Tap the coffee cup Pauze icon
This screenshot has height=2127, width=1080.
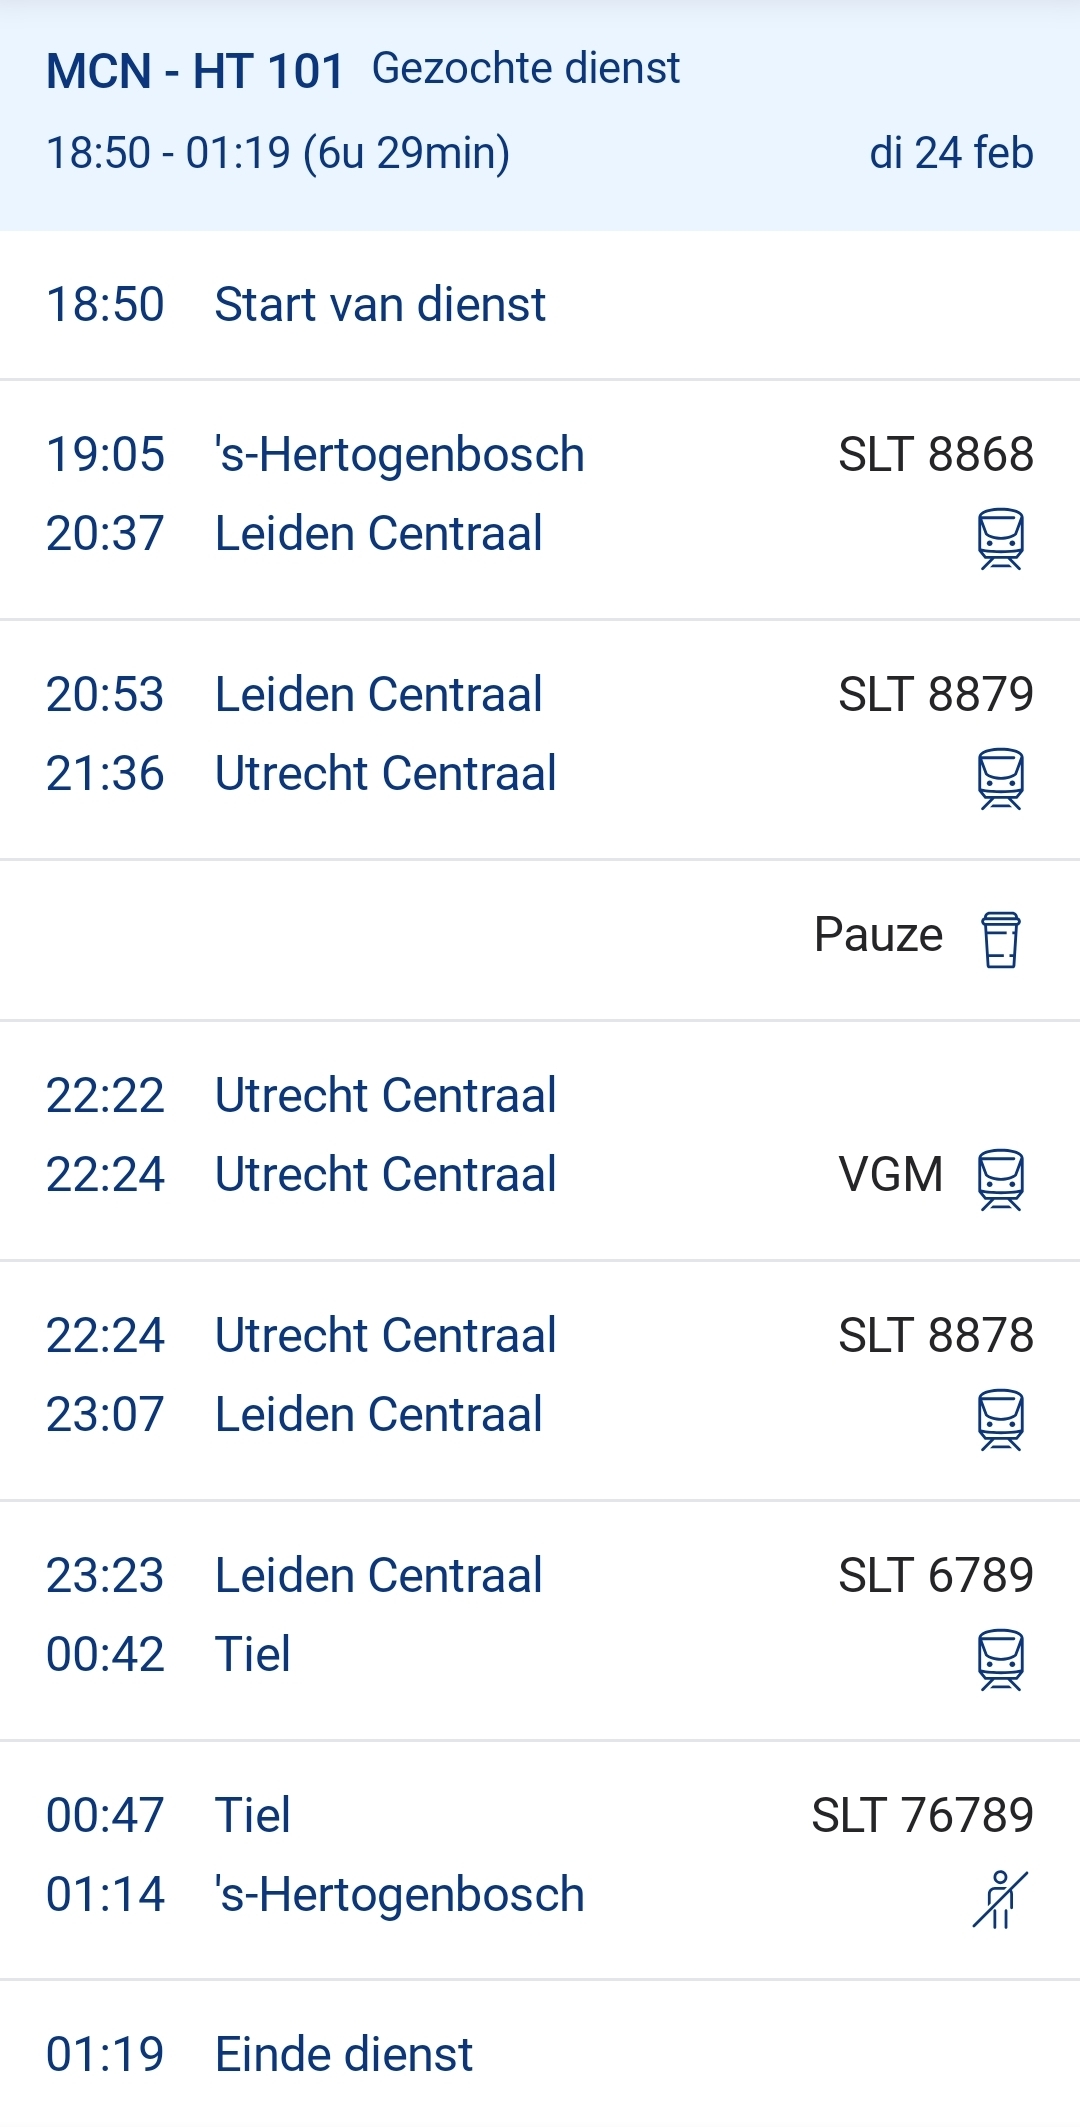pyautogui.click(x=1000, y=939)
